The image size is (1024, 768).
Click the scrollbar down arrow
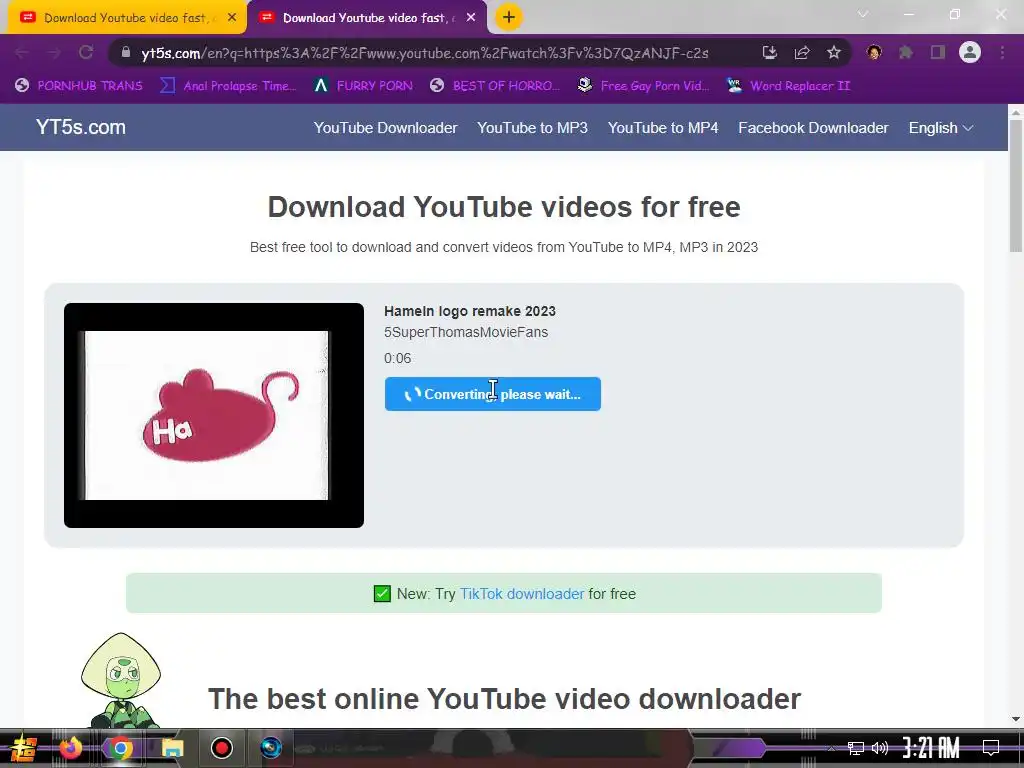coord(1016,719)
